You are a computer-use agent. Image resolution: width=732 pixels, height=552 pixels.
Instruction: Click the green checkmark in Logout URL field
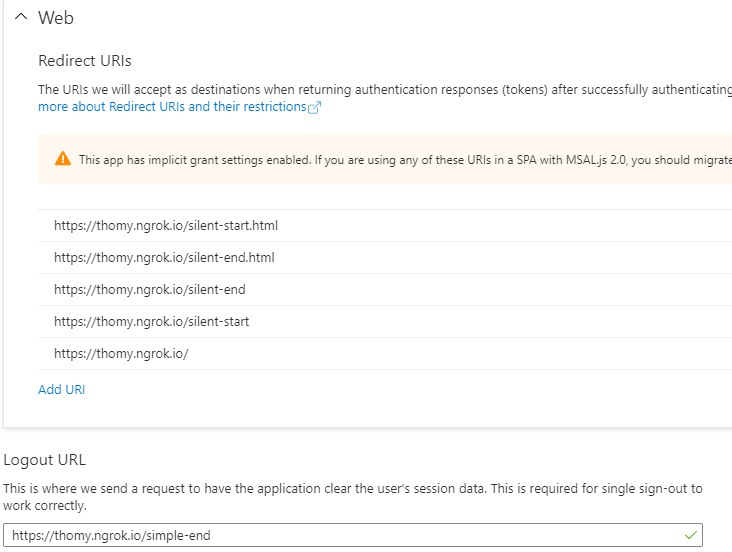(691, 535)
